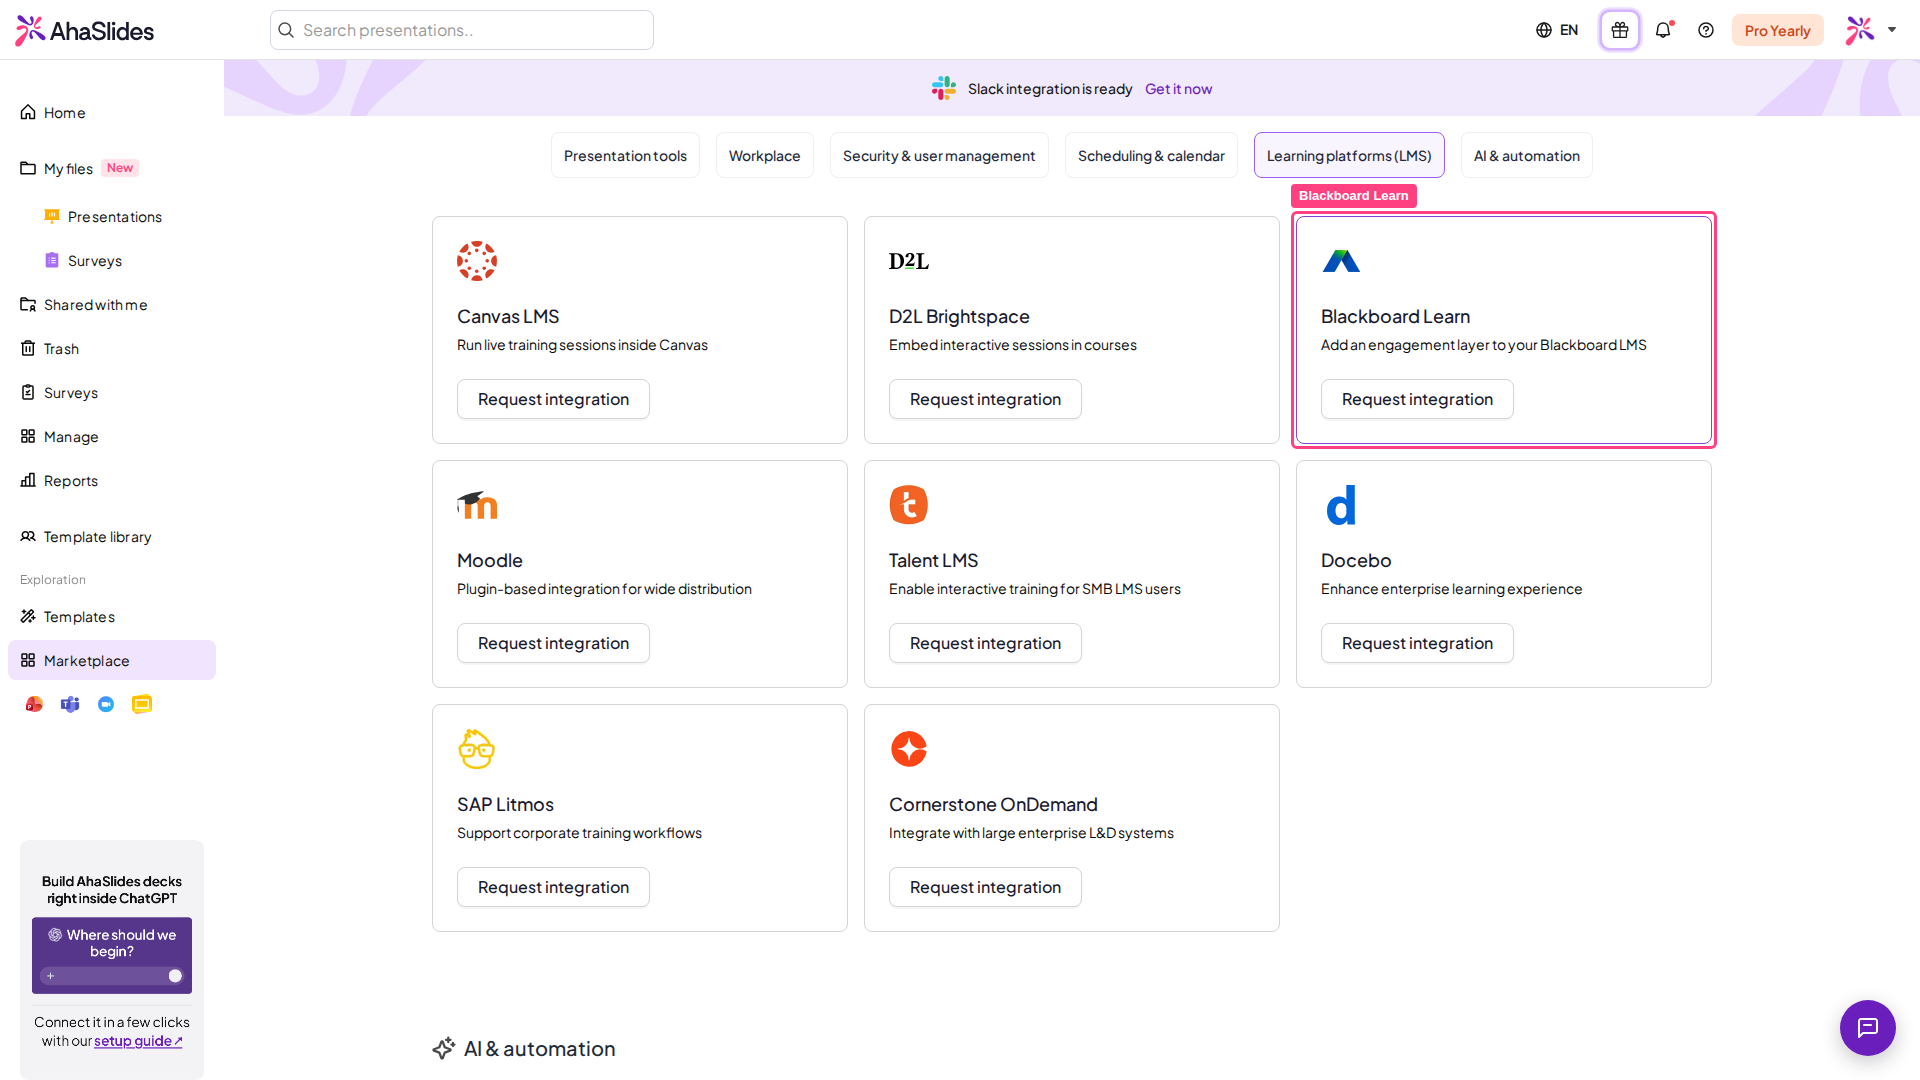Request integration for Talent LMS

(x=985, y=643)
